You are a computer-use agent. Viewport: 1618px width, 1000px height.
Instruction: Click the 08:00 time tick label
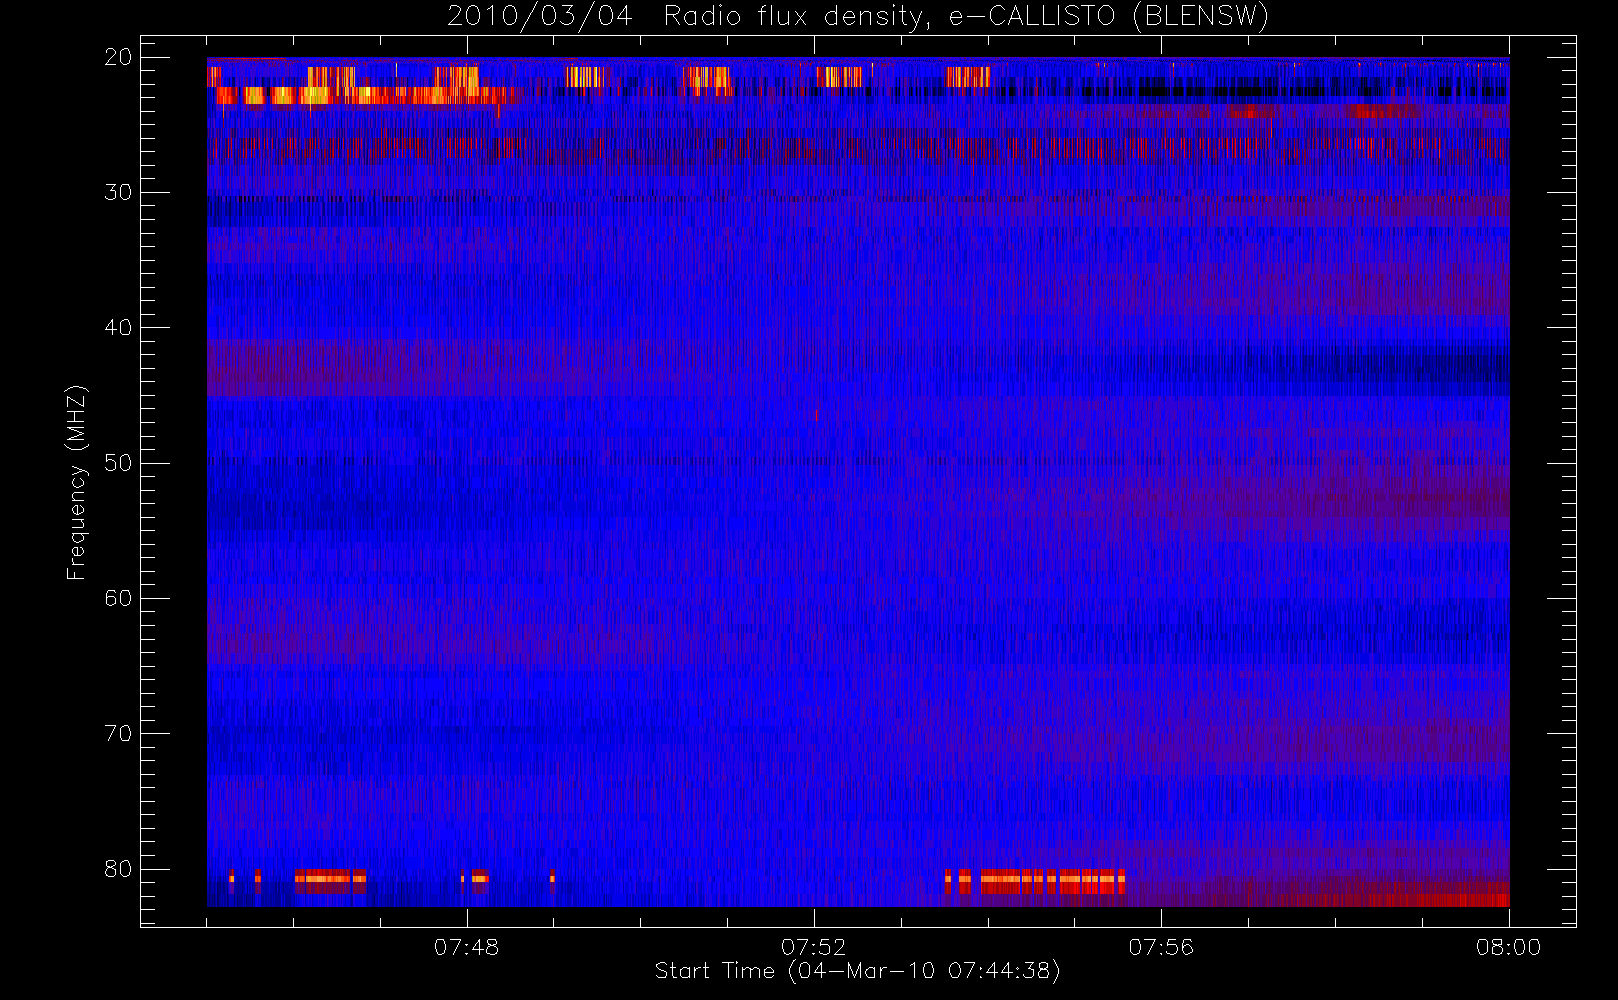1508,947
